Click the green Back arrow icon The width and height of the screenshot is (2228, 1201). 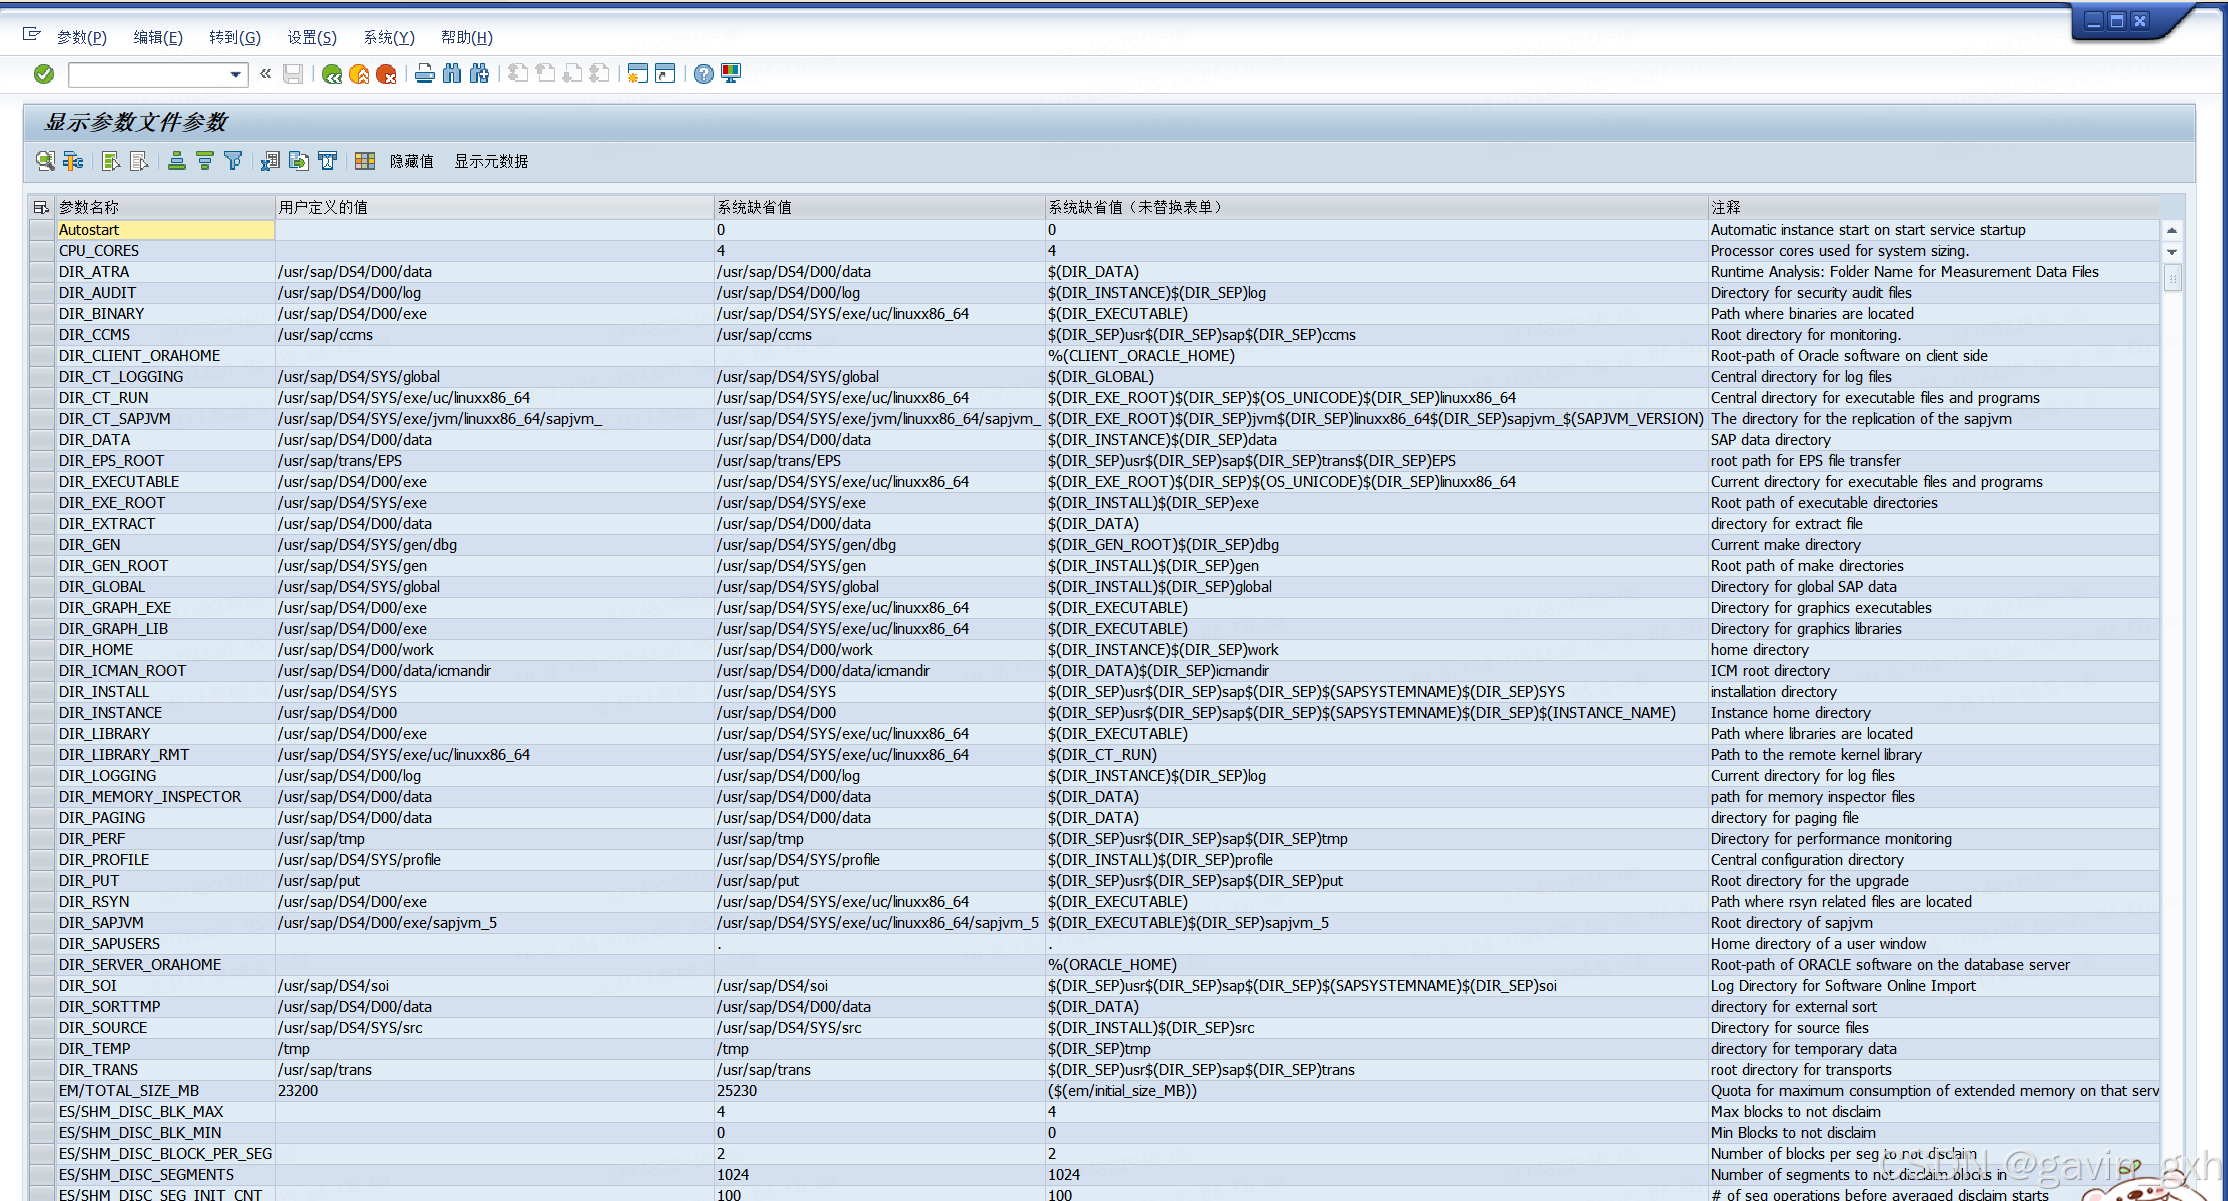pos(333,73)
